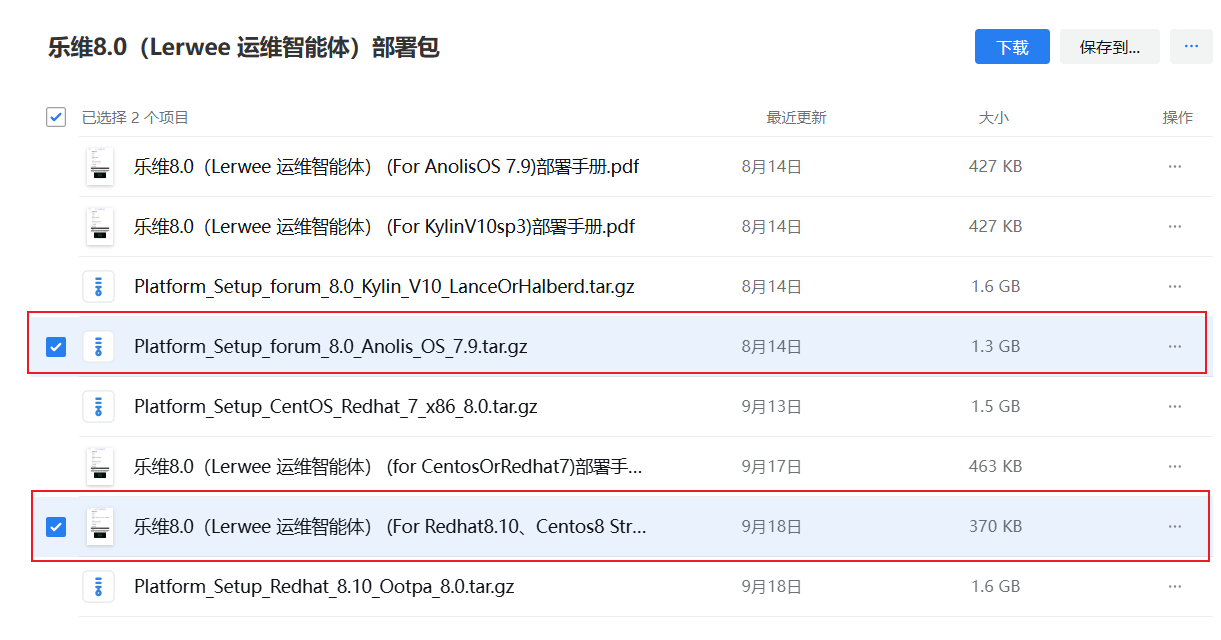Open more actions for KylinV10sp3 PDF row
Viewport: 1221px width, 640px height.
(x=1175, y=227)
